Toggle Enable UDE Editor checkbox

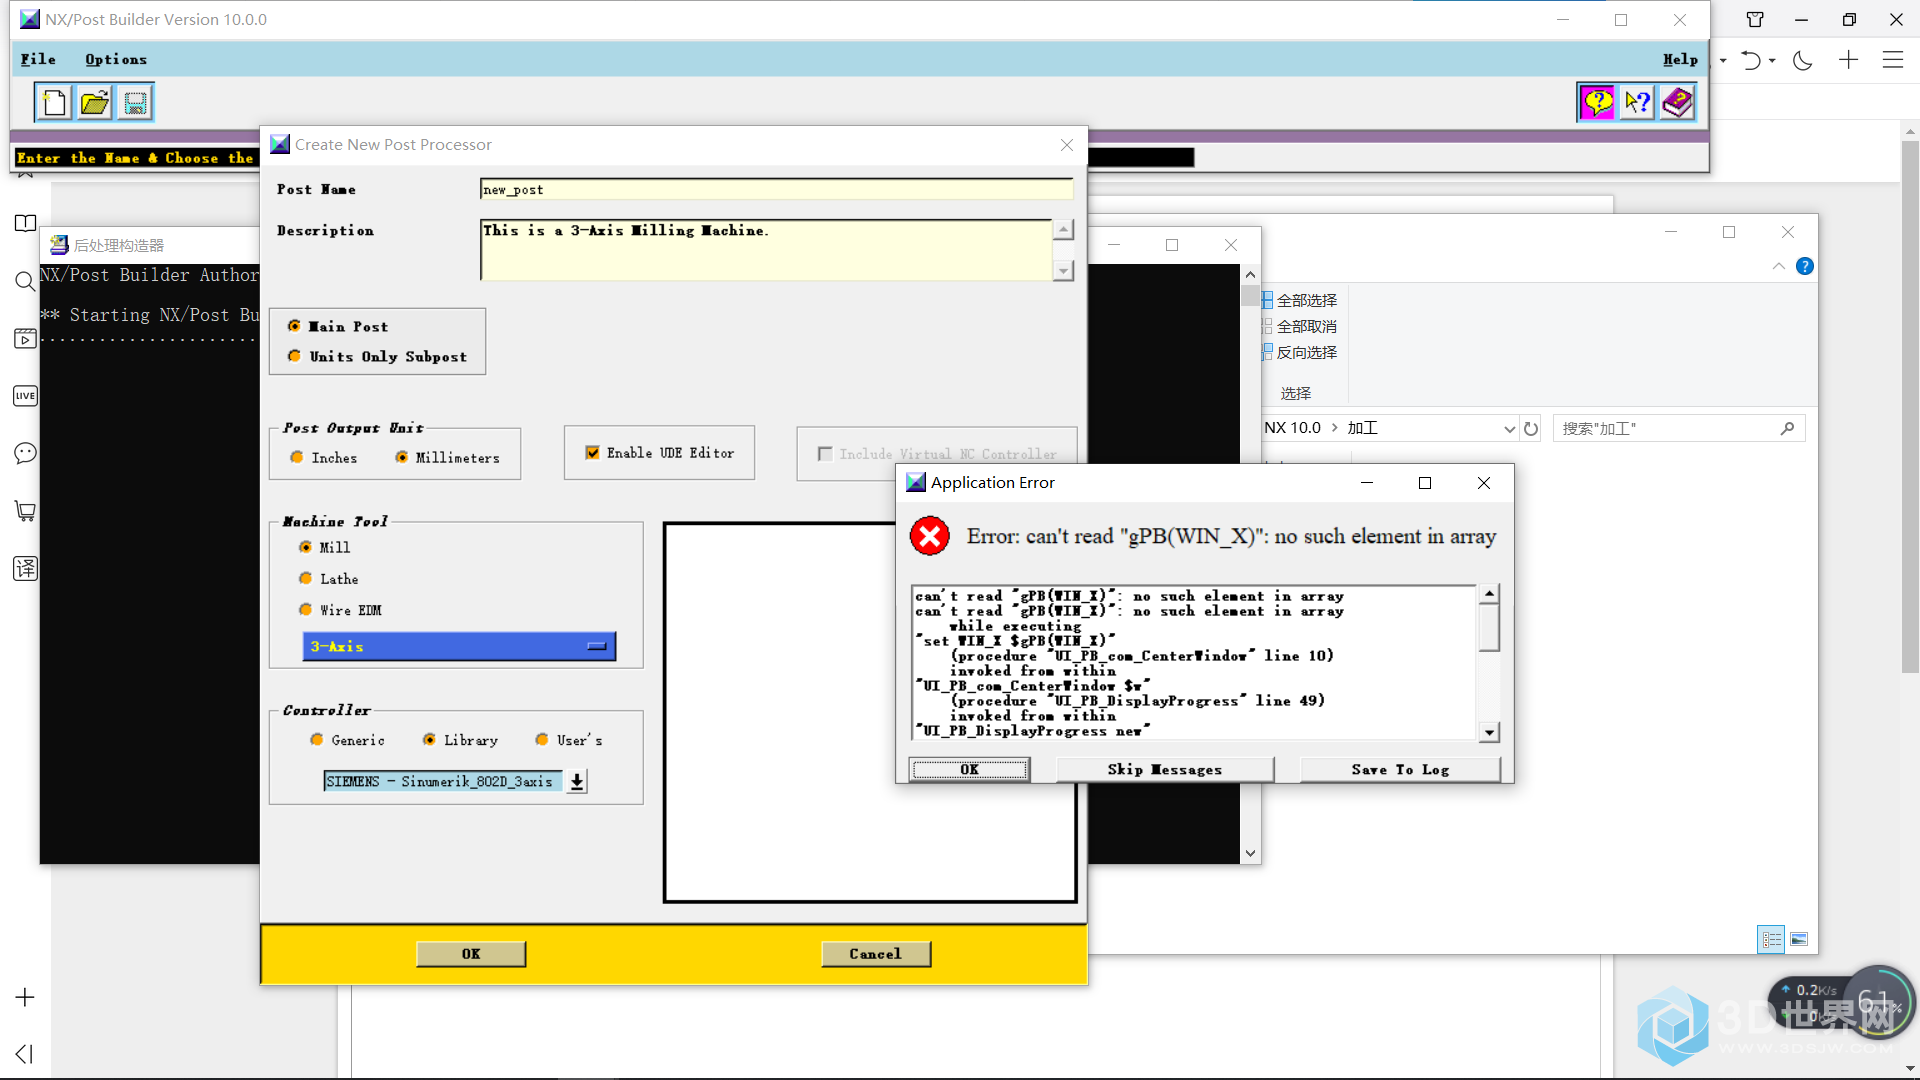coord(592,453)
